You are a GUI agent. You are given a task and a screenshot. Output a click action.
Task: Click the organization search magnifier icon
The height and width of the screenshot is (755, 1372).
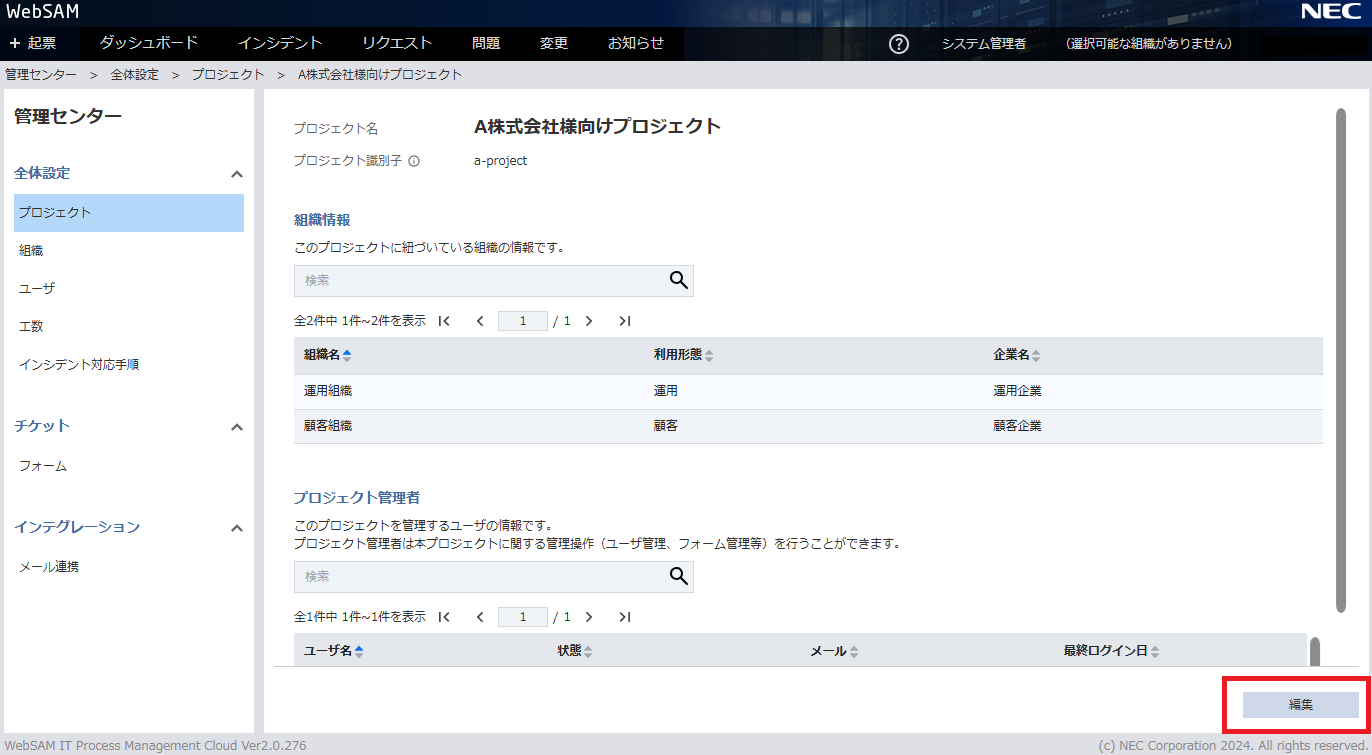679,281
